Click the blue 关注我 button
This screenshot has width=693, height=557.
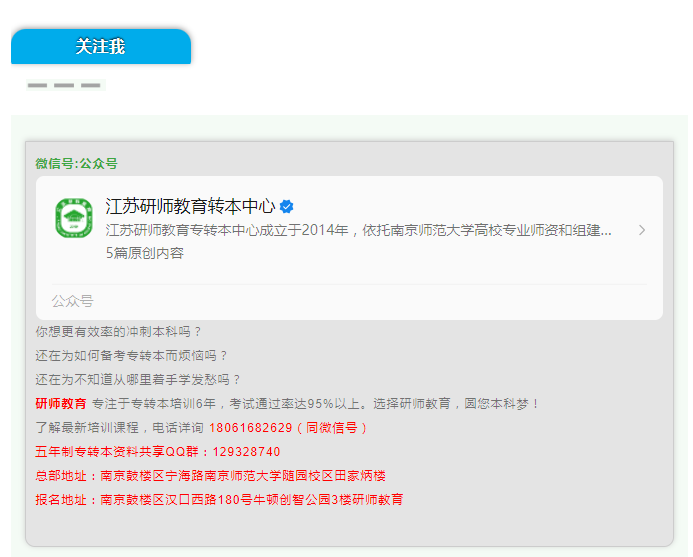coord(101,46)
